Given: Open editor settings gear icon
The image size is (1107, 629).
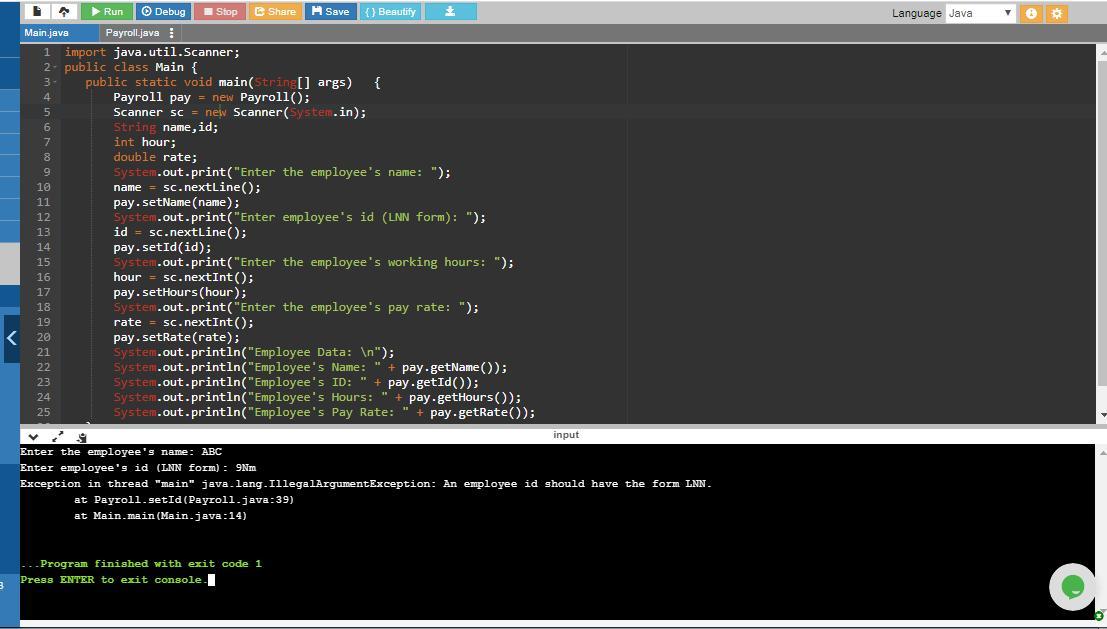Looking at the screenshot, I should click(x=1056, y=13).
